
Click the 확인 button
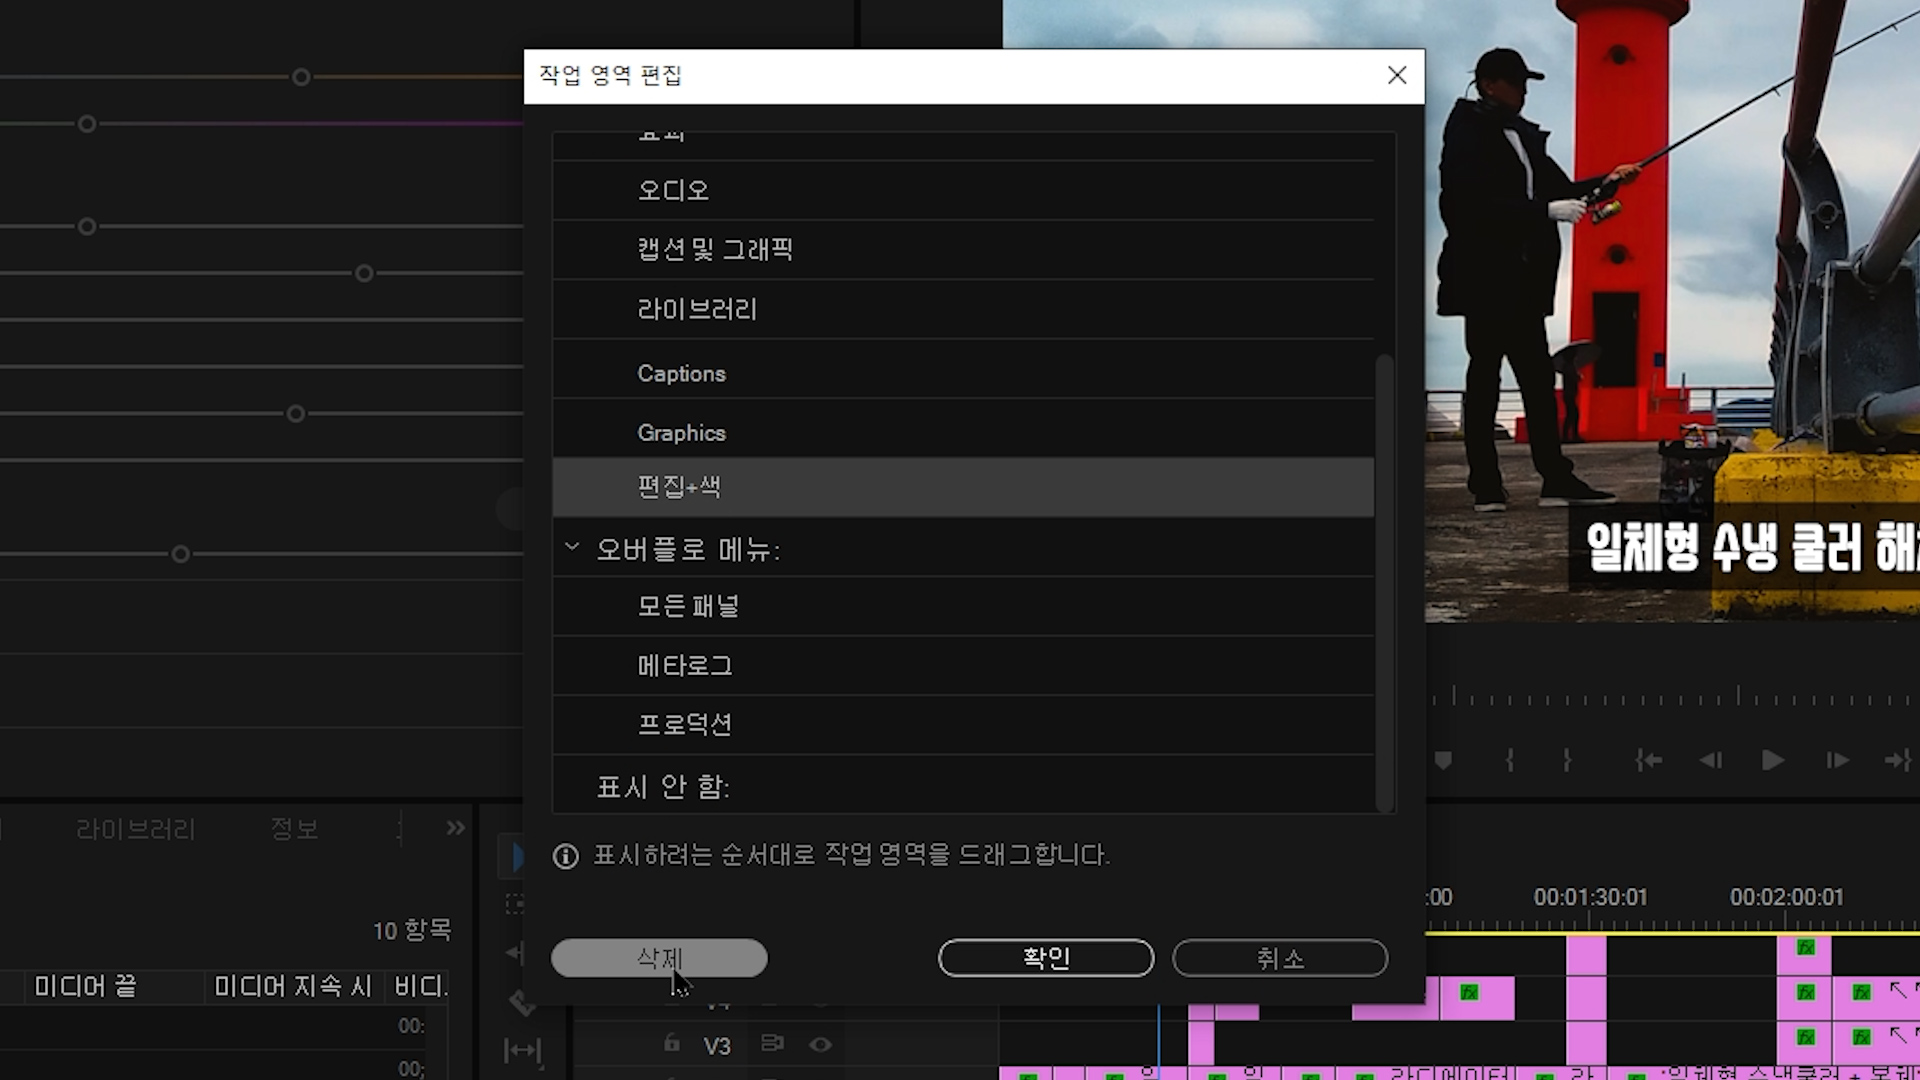pos(1046,958)
